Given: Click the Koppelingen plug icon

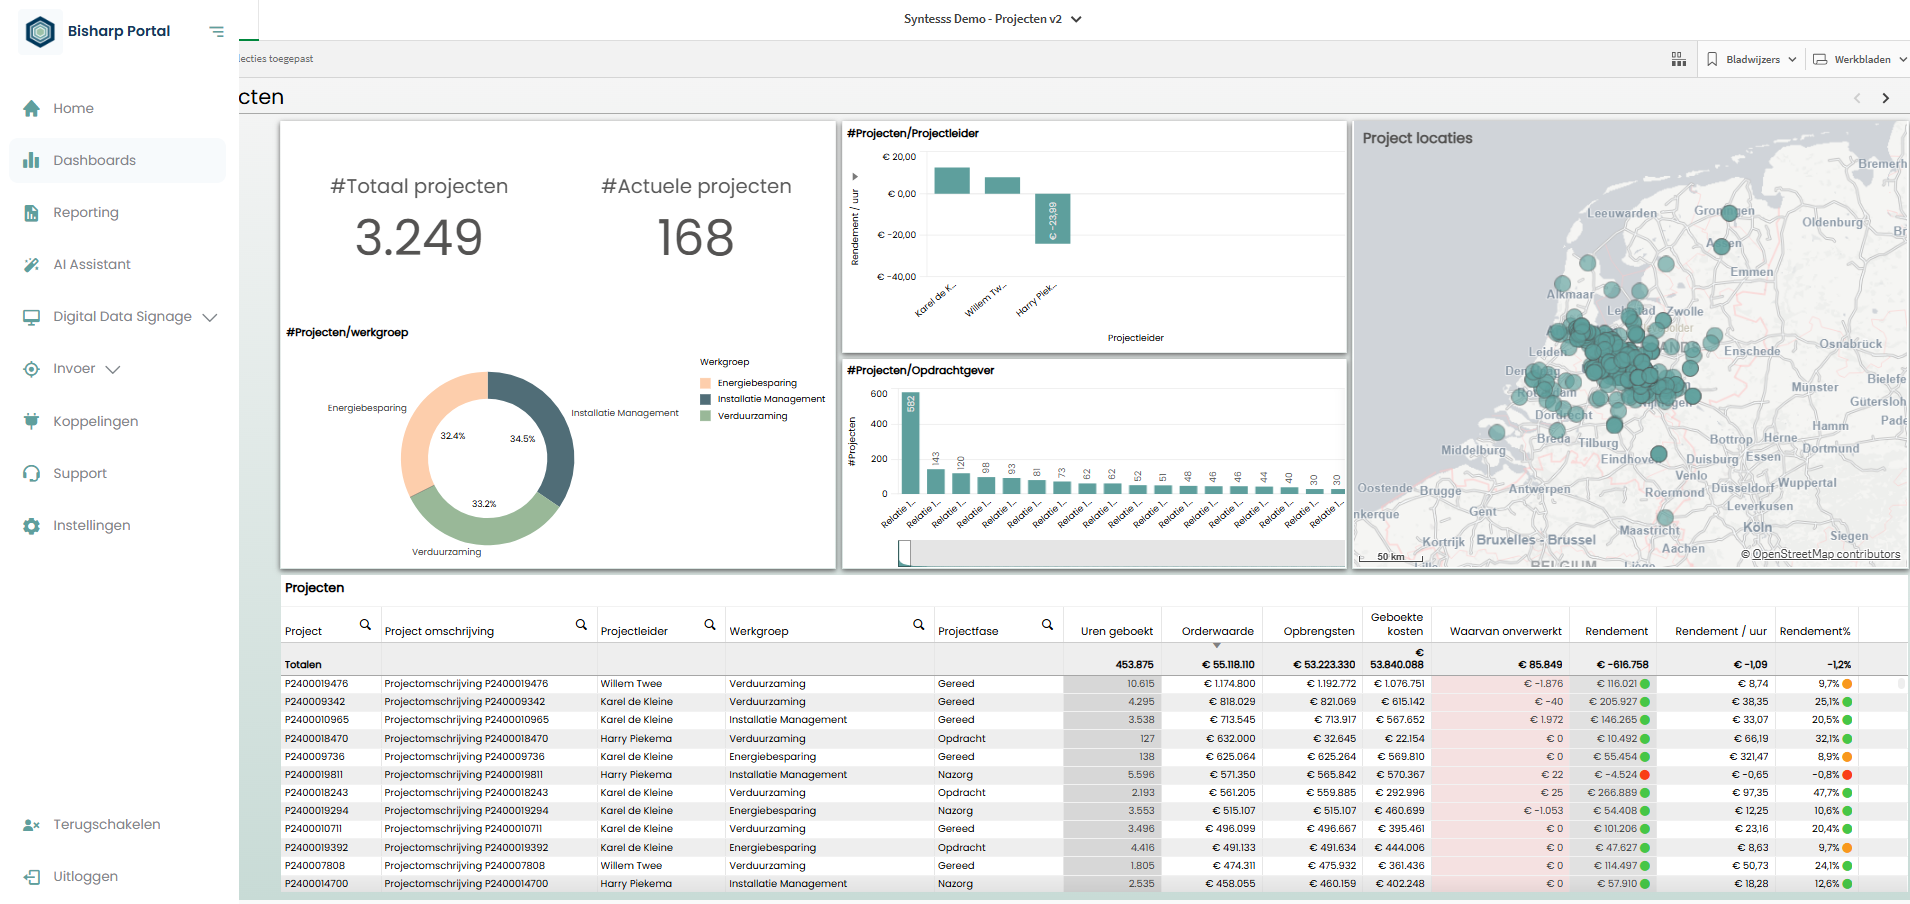Looking at the screenshot, I should click(x=32, y=421).
